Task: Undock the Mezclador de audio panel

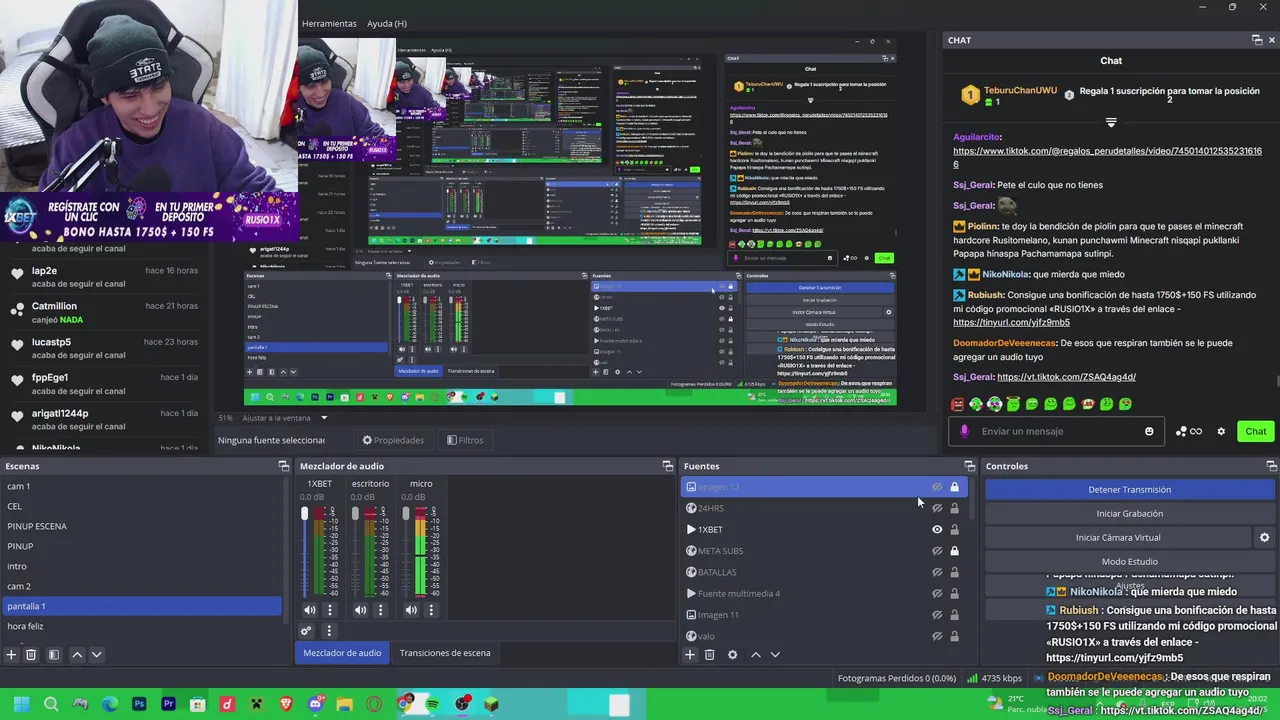Action: [668, 466]
